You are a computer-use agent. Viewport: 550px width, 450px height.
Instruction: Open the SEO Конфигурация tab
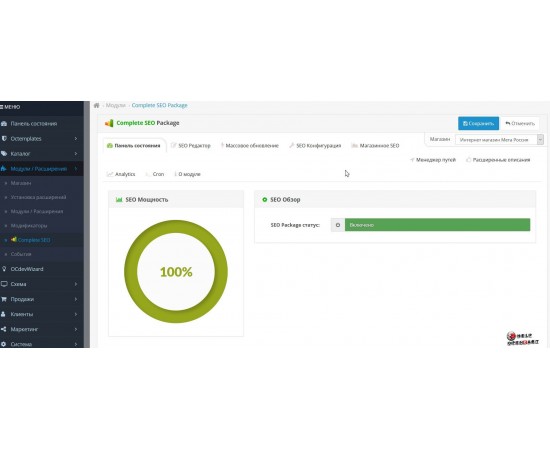(x=315, y=145)
